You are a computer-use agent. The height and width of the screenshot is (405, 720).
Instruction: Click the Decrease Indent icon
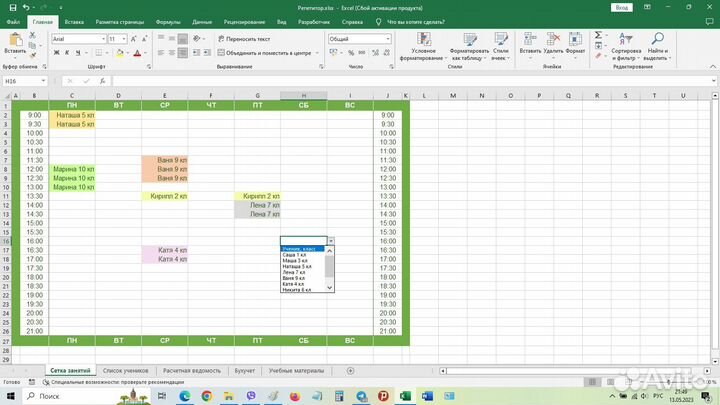196,53
